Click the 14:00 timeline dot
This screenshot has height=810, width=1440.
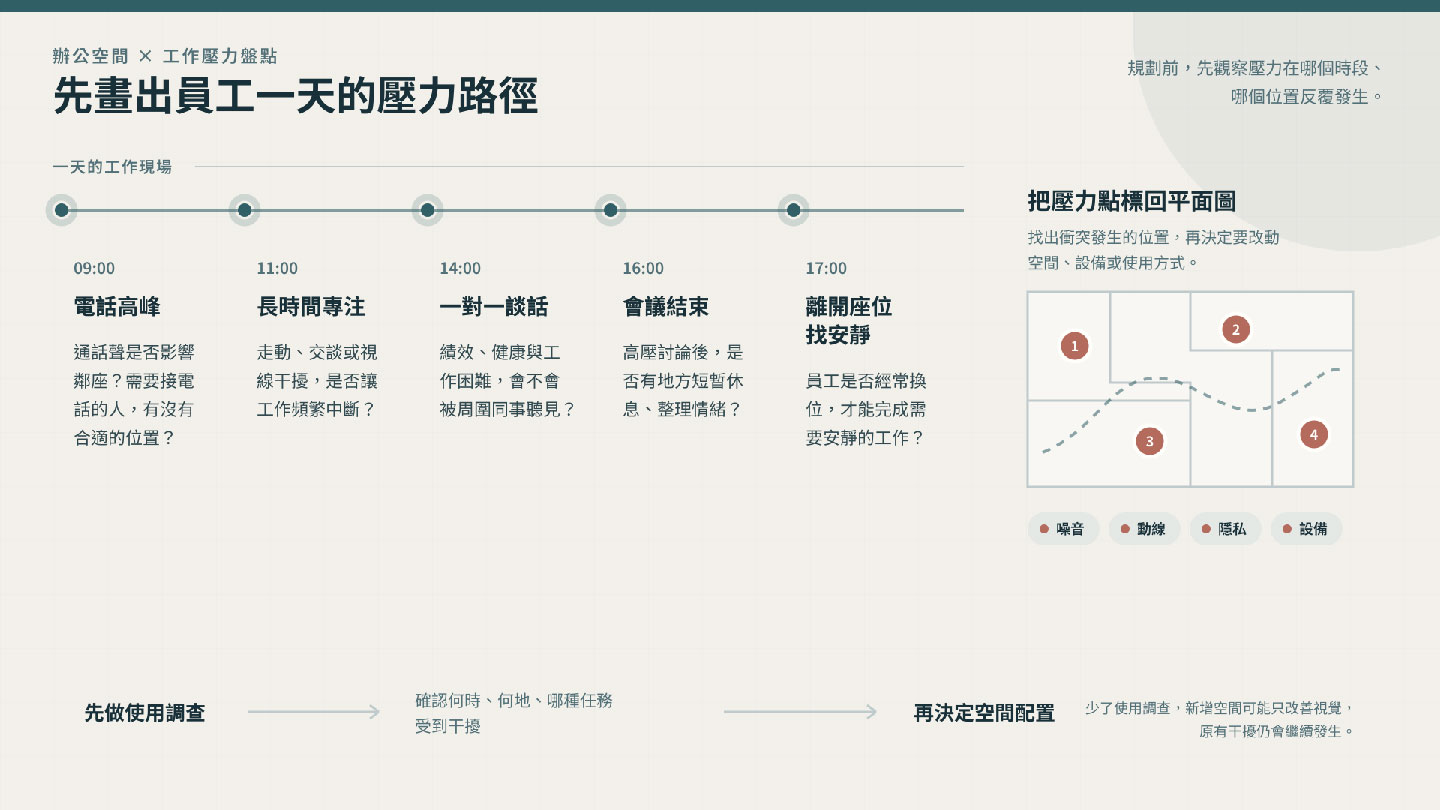tap(427, 210)
